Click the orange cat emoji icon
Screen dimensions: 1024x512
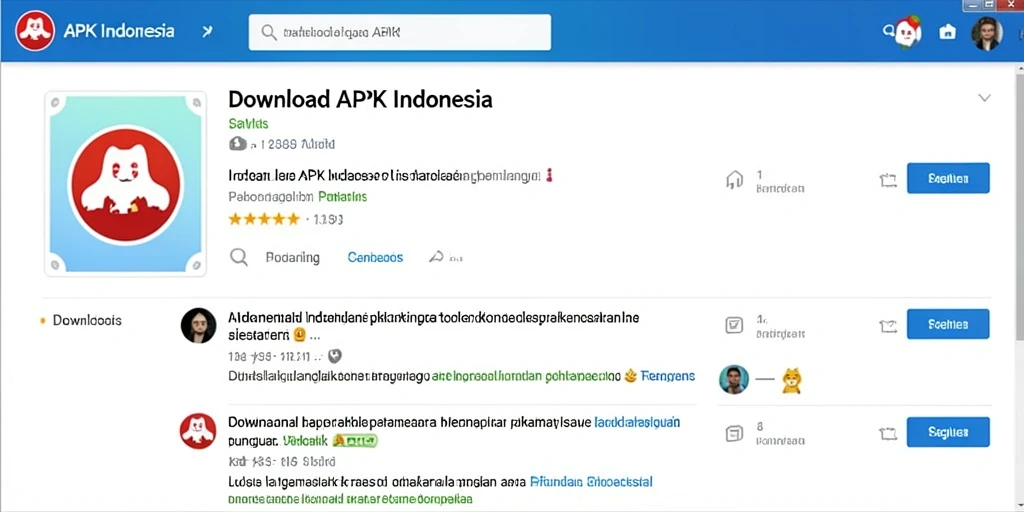click(x=792, y=381)
